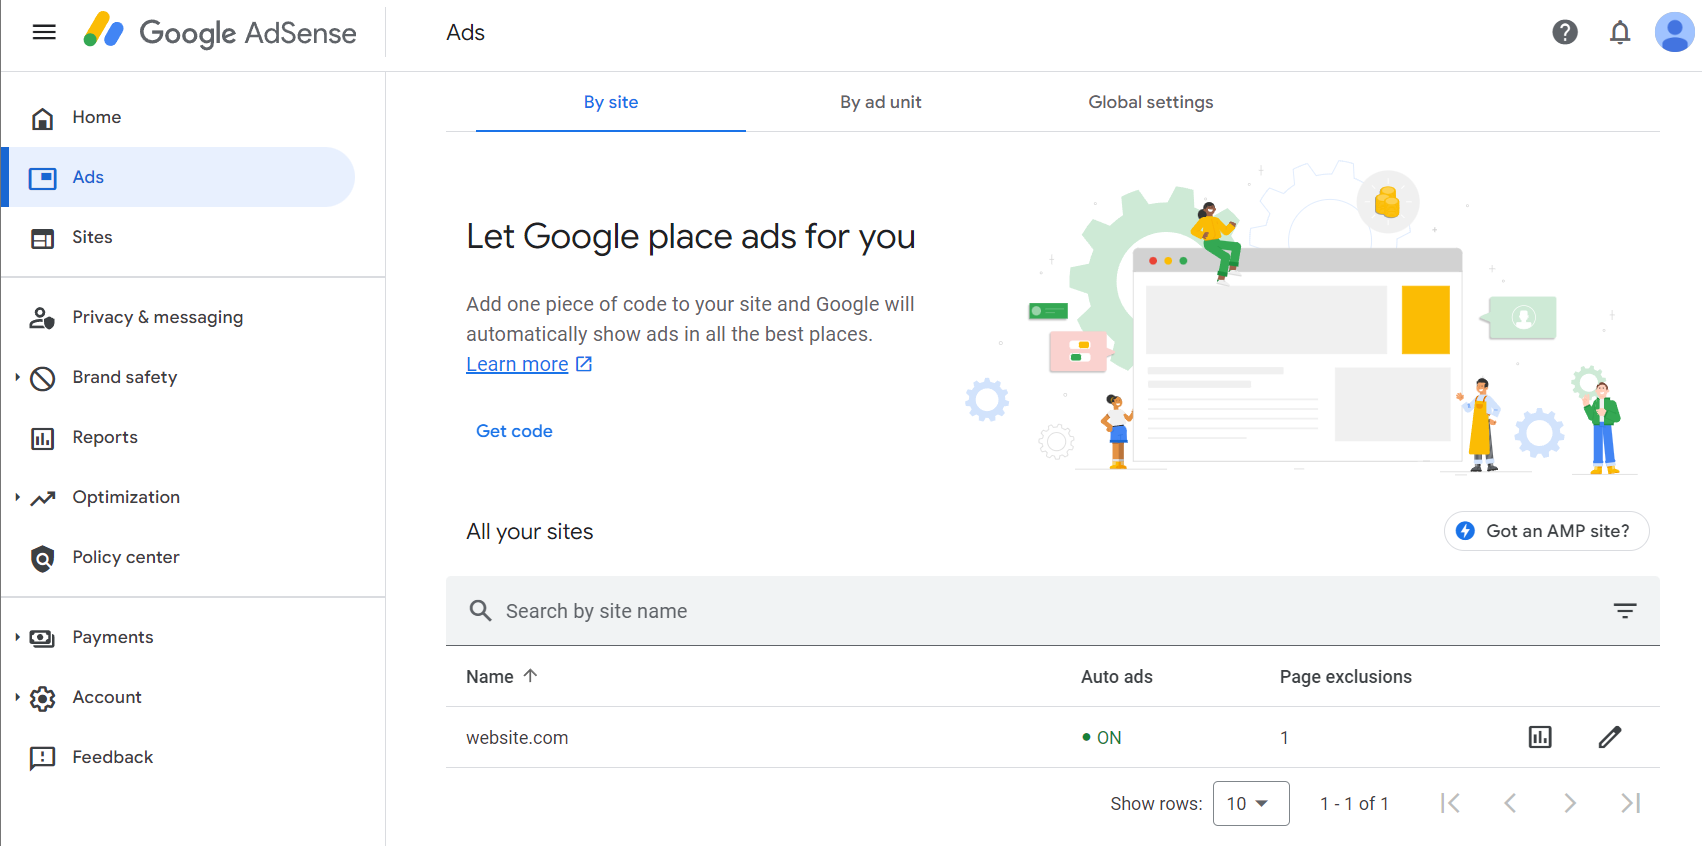Screen dimensions: 1702x846
Task: Click the Page exclusions column header
Action: point(1346,677)
